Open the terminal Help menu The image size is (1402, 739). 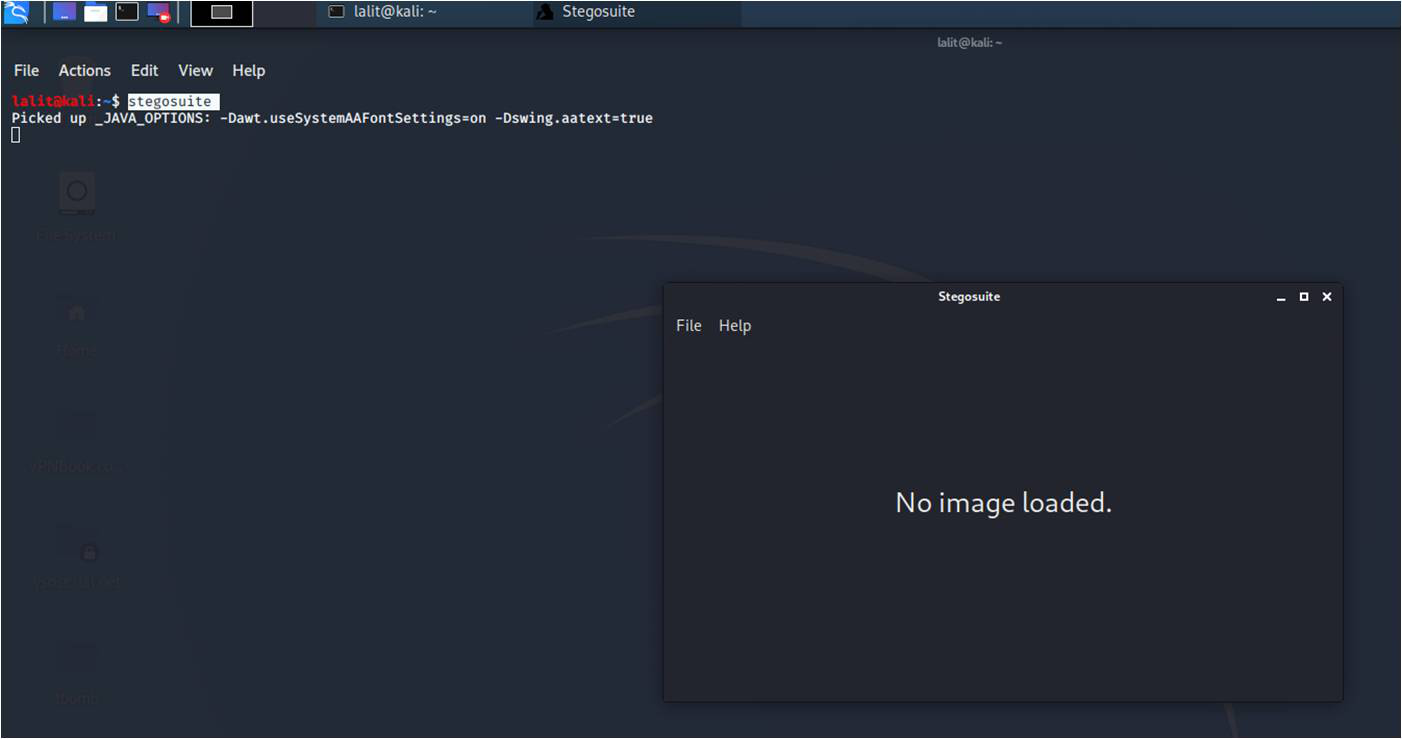click(249, 70)
